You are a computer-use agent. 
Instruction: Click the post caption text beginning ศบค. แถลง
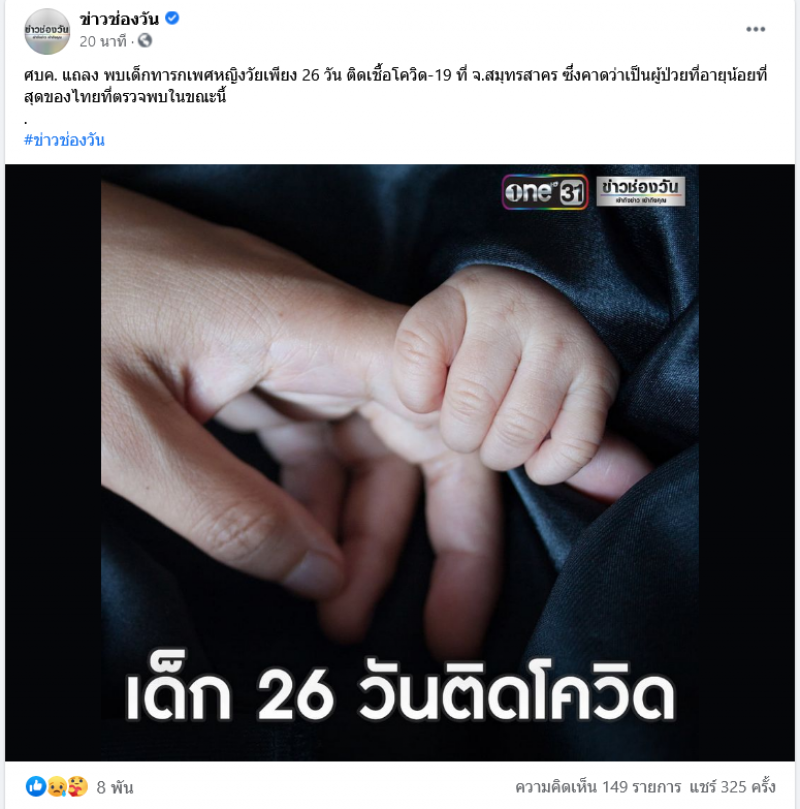pos(396,86)
